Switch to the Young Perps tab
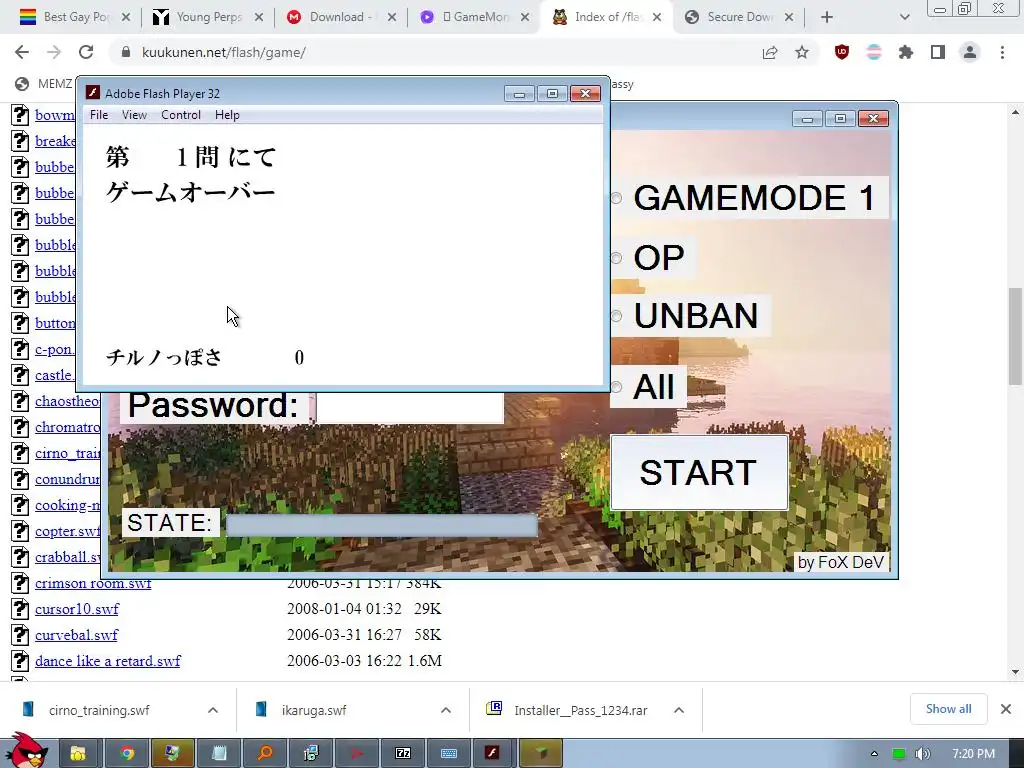Viewport: 1024px width, 768px height. (x=208, y=17)
